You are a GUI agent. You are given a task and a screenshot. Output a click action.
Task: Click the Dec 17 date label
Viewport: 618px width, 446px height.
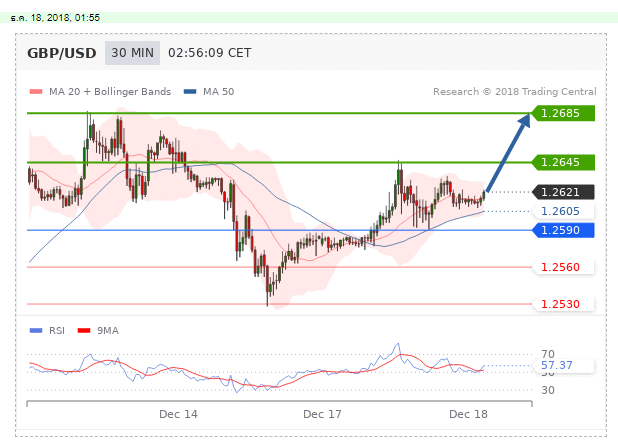click(322, 414)
